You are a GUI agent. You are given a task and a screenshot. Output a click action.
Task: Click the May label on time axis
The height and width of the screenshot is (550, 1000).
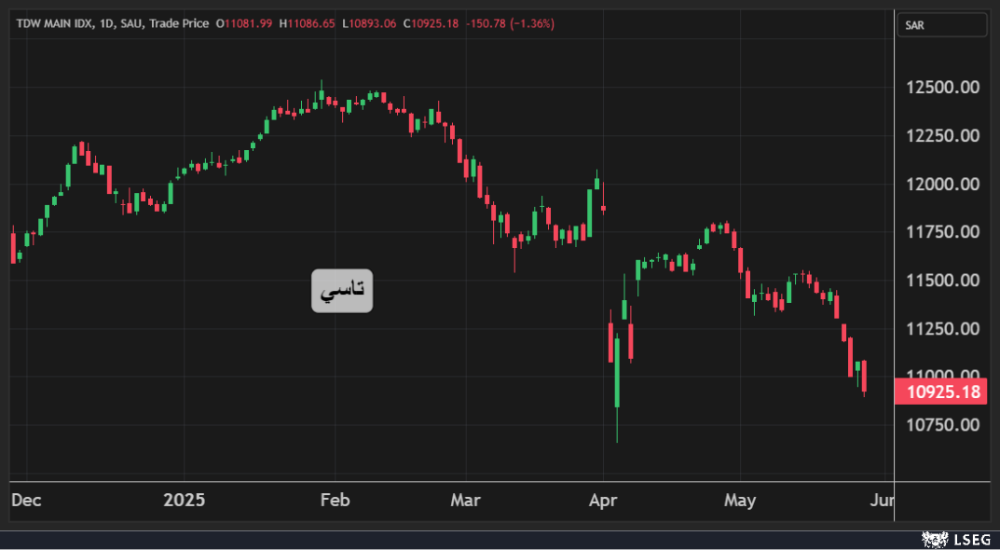click(740, 500)
